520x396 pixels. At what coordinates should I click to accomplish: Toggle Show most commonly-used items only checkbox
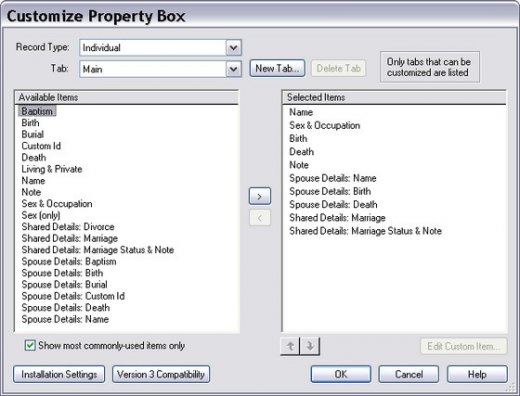[x=30, y=345]
